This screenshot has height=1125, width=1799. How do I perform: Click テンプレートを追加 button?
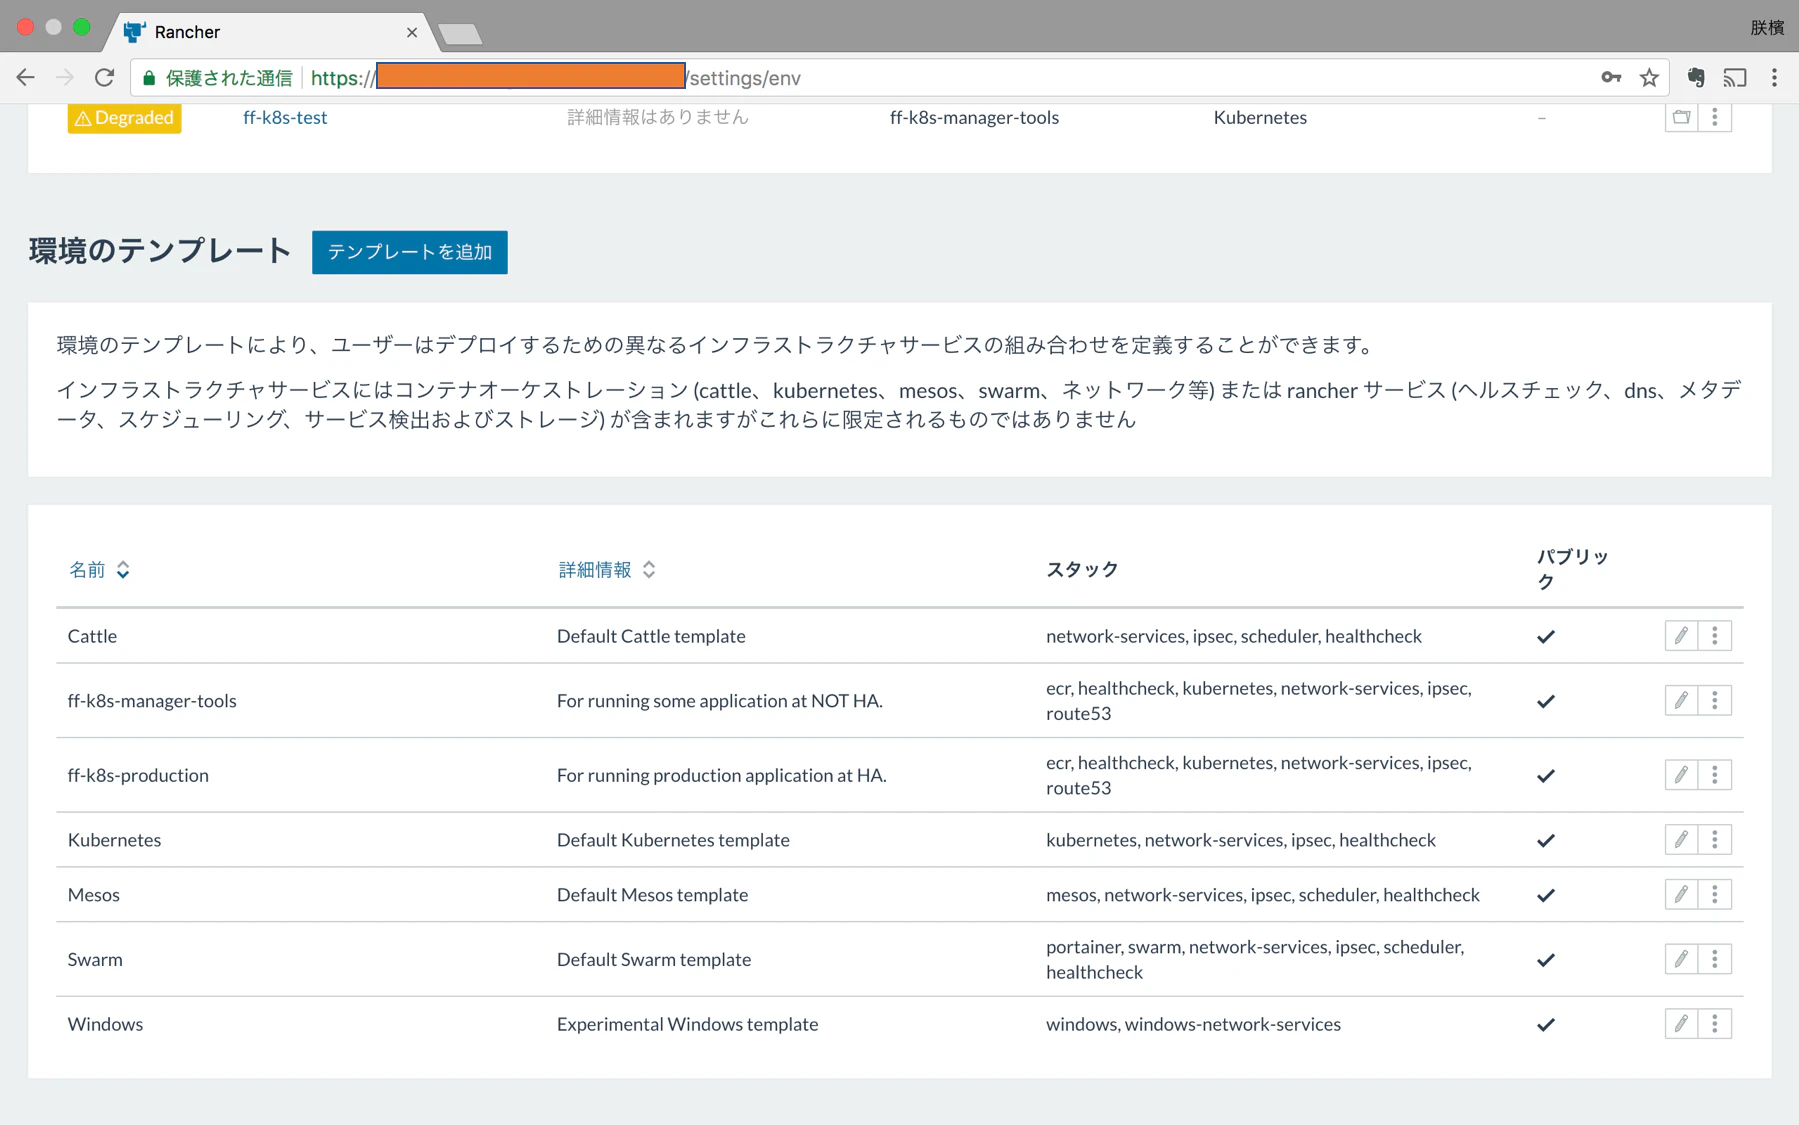coord(410,252)
